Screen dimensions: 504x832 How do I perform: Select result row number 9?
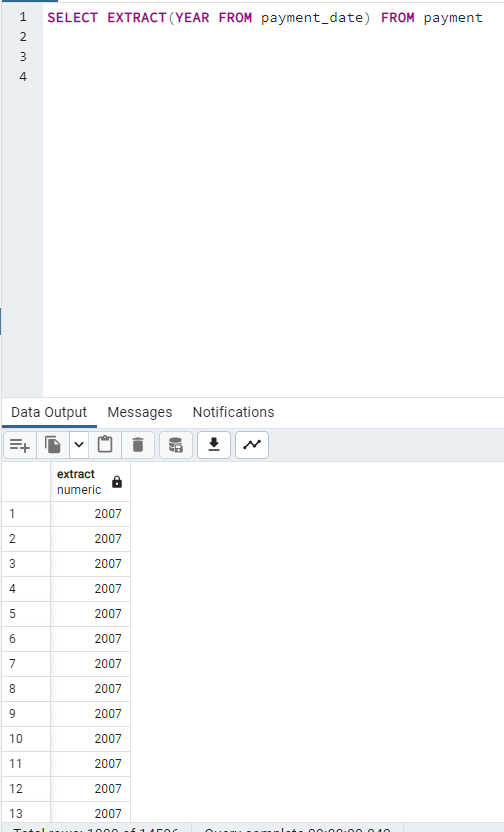coord(26,713)
